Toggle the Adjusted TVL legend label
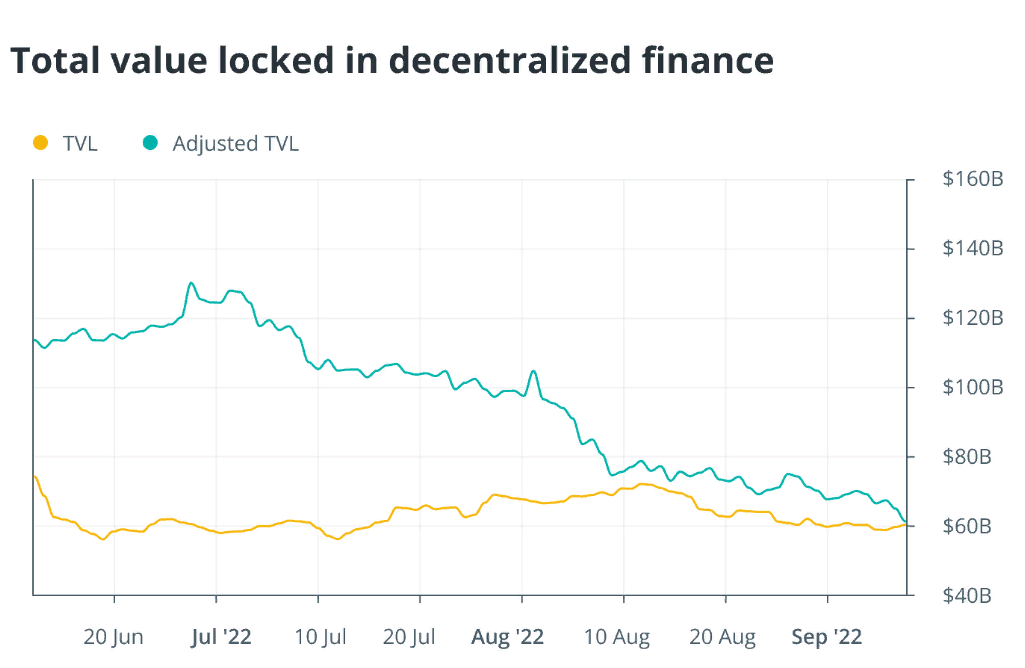Image resolution: width=1025 pixels, height=668 pixels. (x=235, y=143)
